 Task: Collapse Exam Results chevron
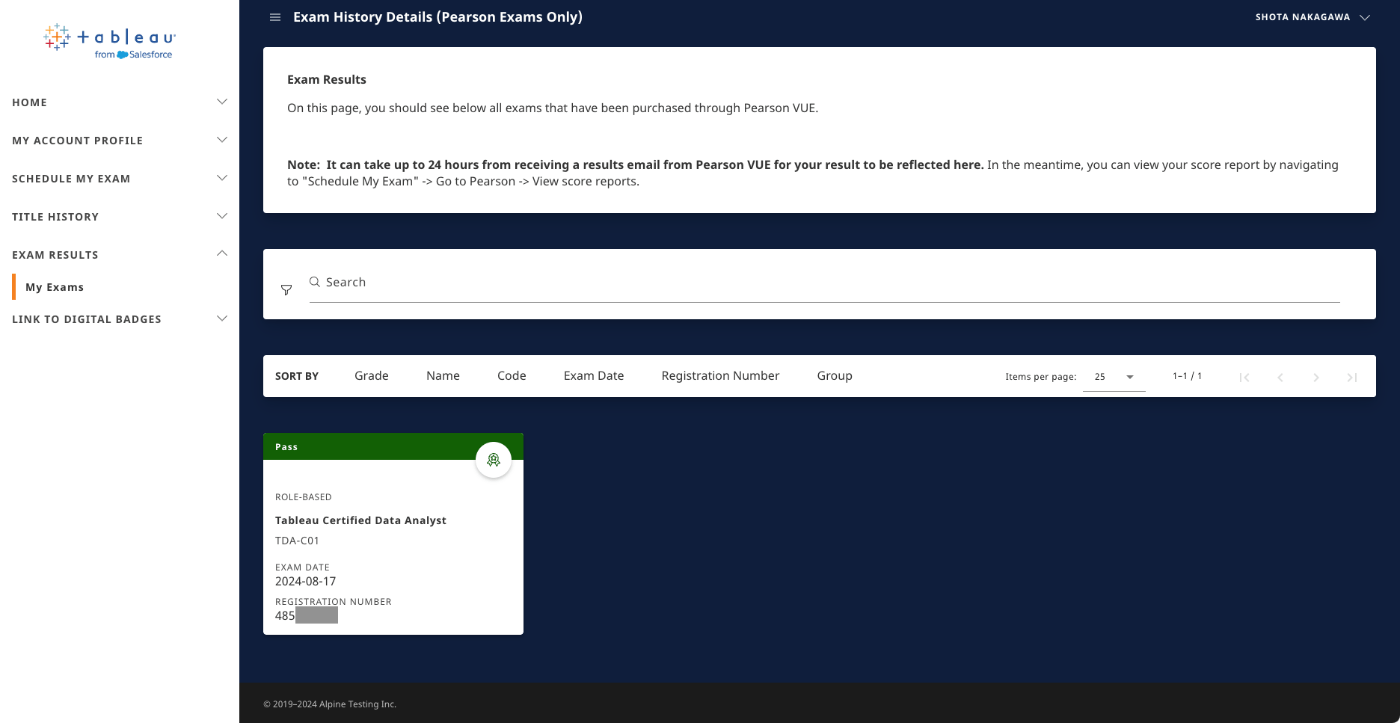[222, 254]
